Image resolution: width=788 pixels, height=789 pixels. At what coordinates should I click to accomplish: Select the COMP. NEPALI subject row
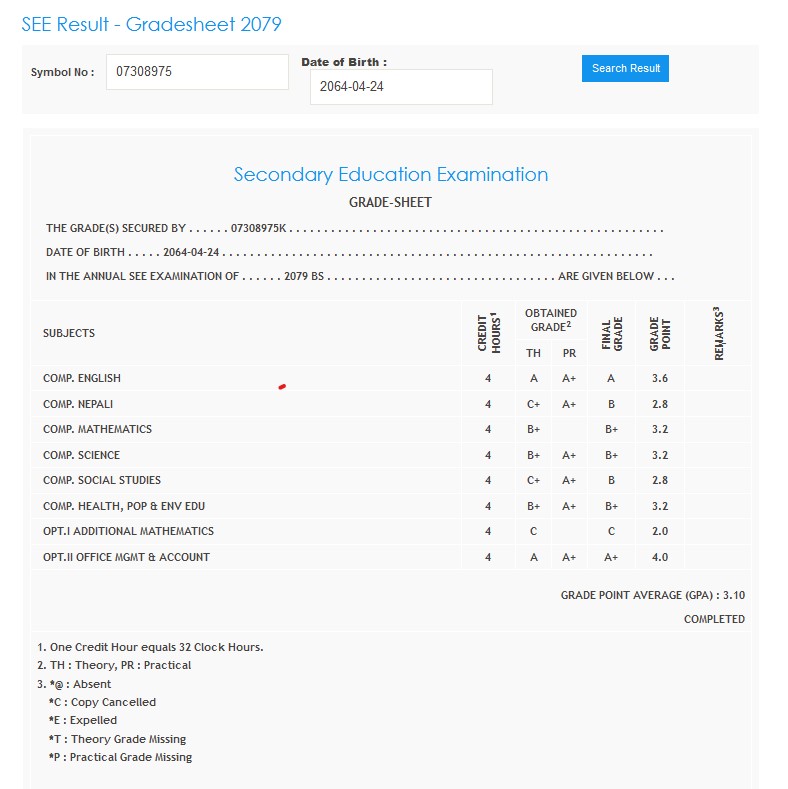(78, 404)
